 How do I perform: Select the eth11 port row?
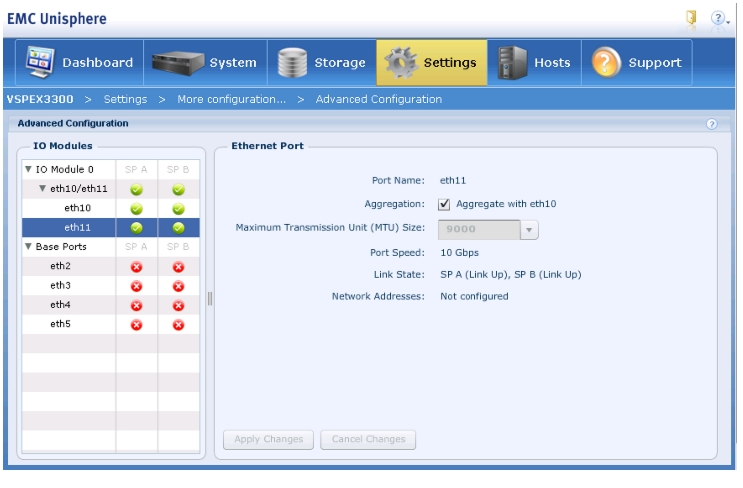[110, 227]
